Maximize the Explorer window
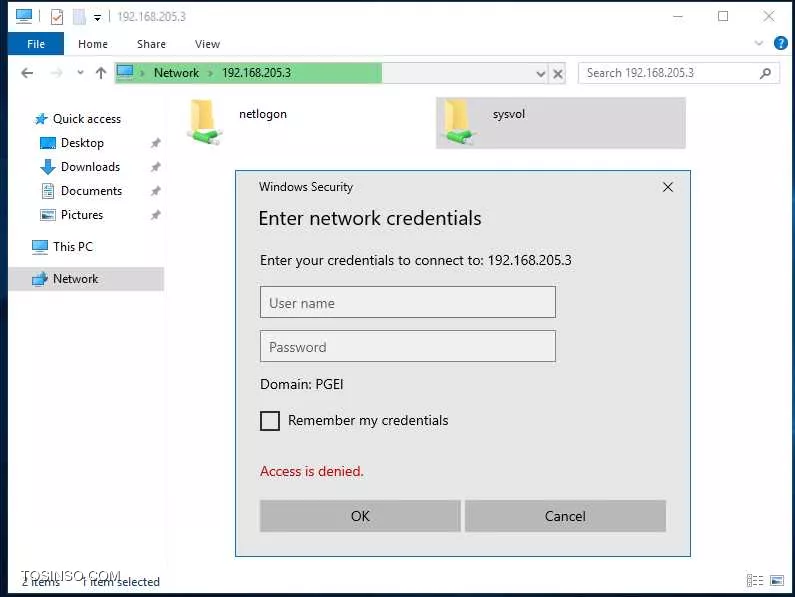Image resolution: width=795 pixels, height=597 pixels. [723, 16]
